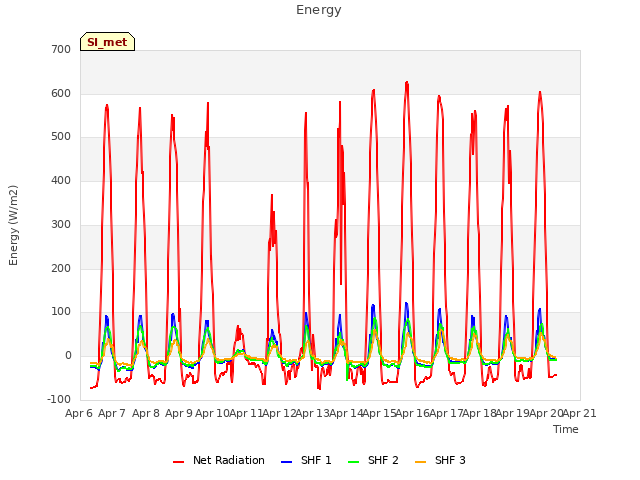This screenshot has width=640, height=480.
Task: Click the Energy (W/m2) y-axis label
Action: tap(13, 225)
